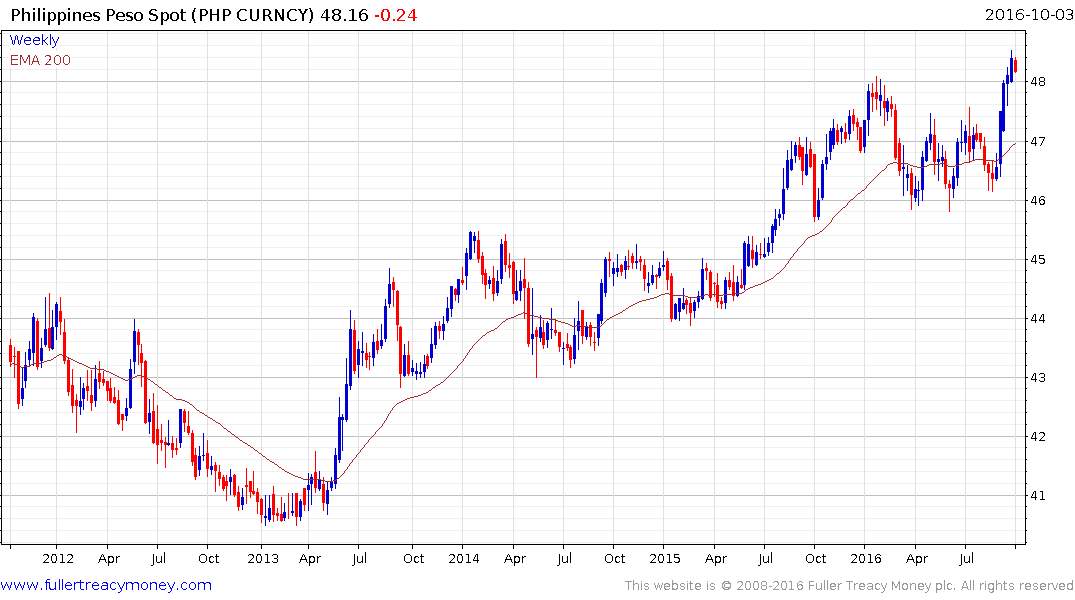
Task: Click the 43 price axis label
Action: [x=1037, y=377]
